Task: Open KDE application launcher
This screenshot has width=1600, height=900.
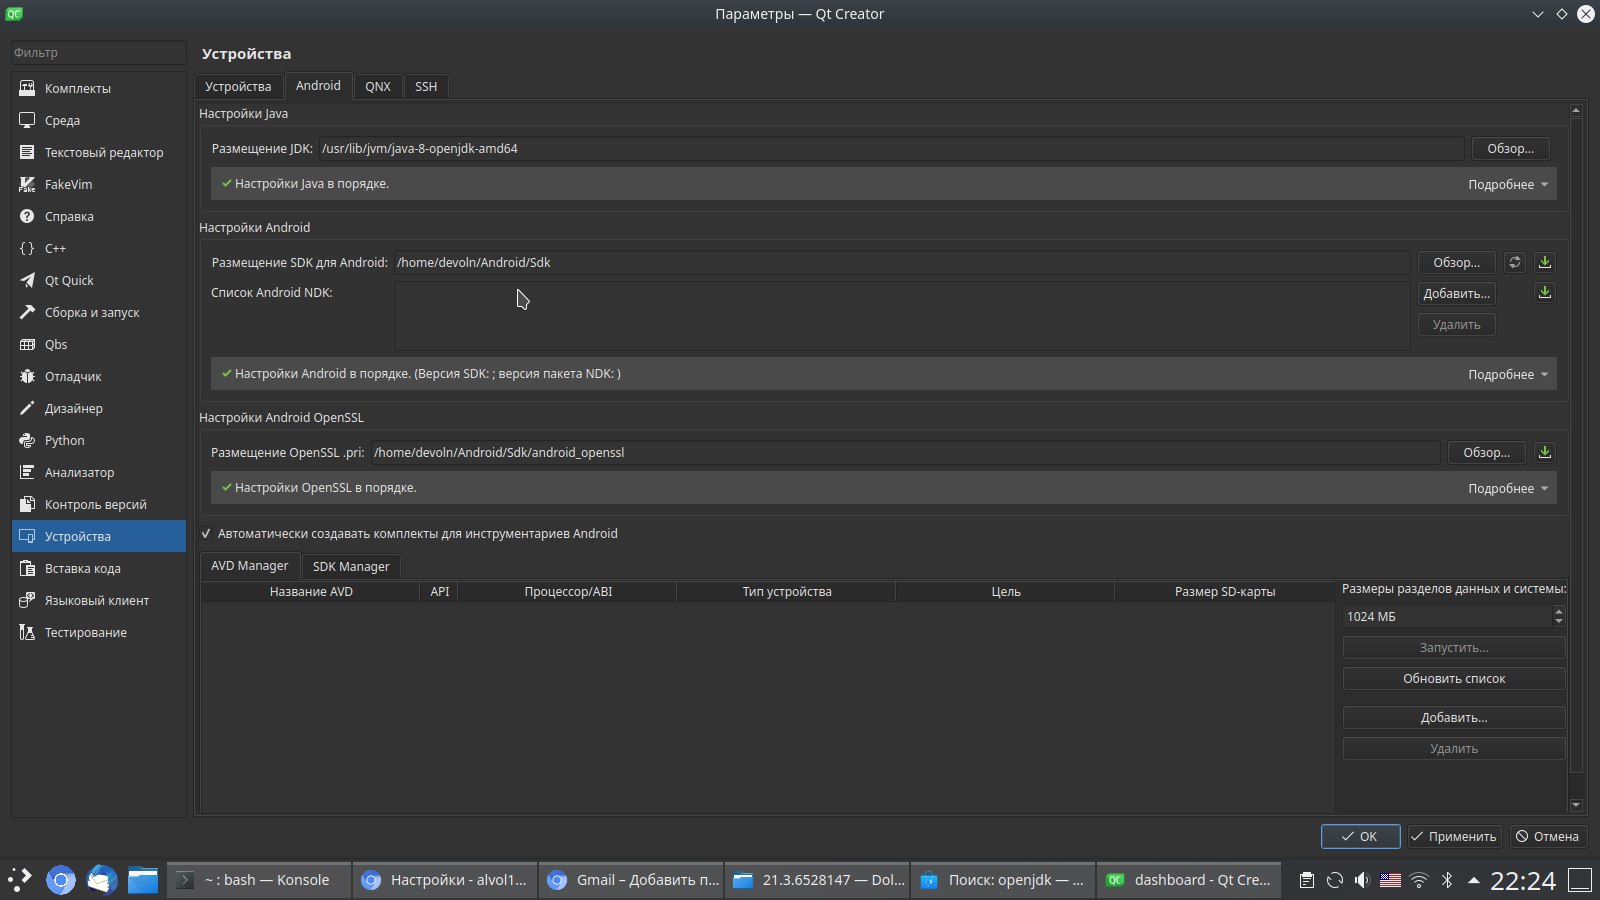Action: tap(20, 880)
